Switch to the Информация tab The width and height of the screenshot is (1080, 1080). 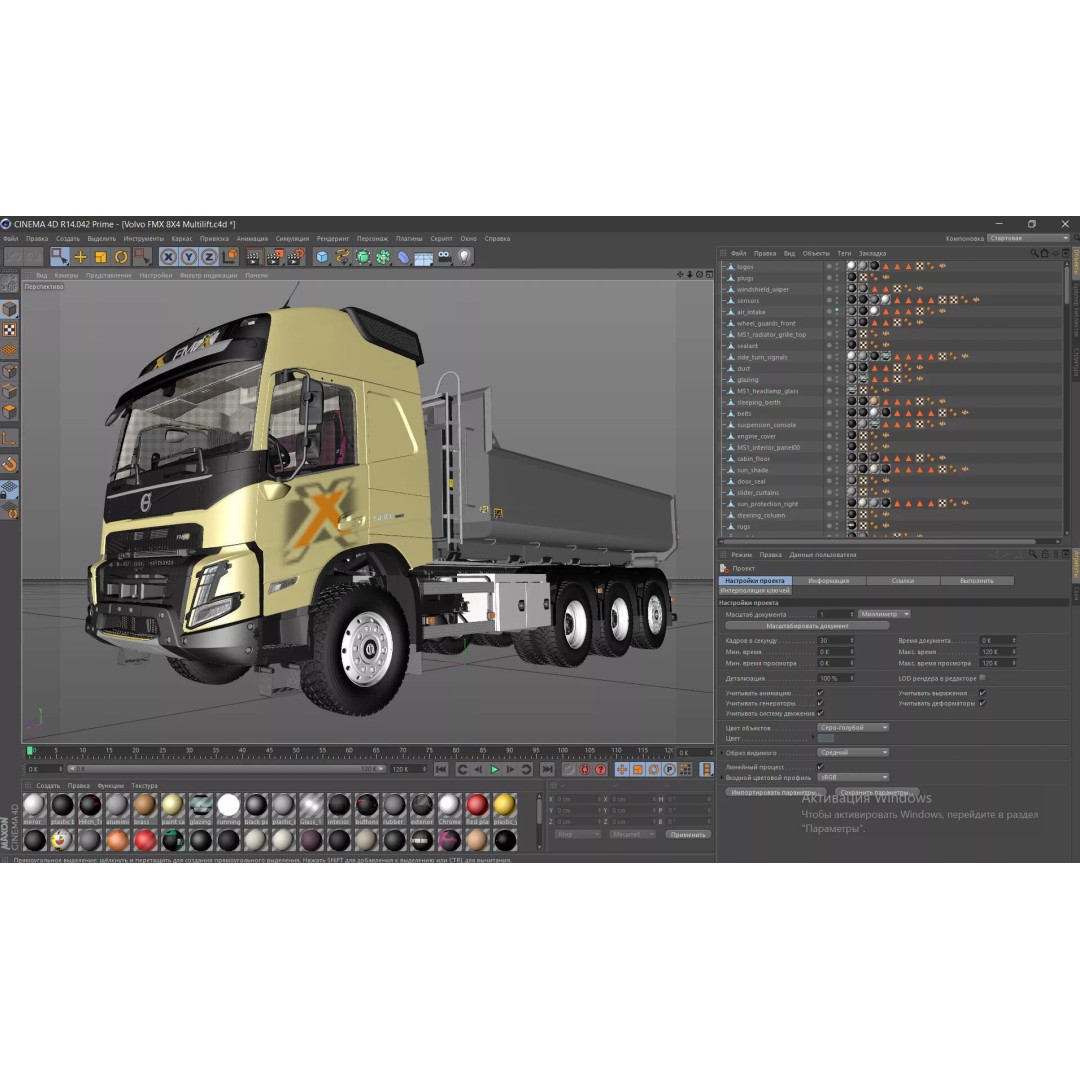[x=829, y=581]
